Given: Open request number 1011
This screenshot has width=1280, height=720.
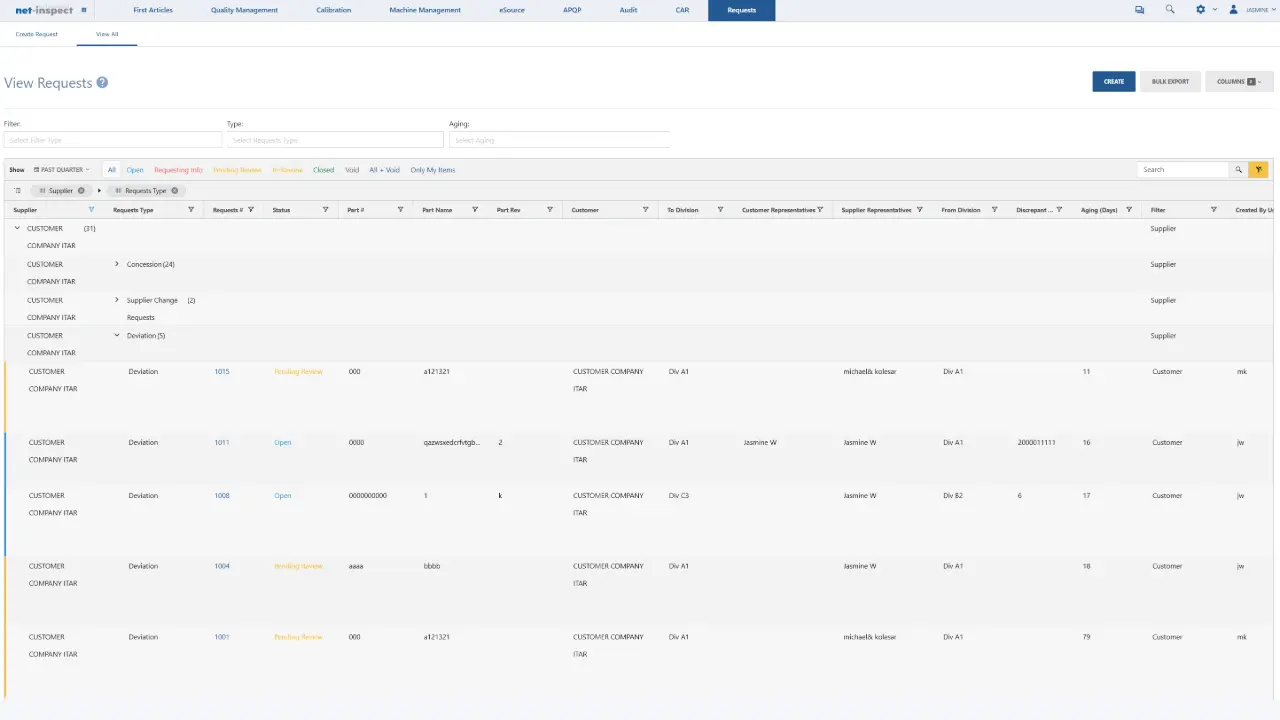Looking at the screenshot, I should click(221, 442).
